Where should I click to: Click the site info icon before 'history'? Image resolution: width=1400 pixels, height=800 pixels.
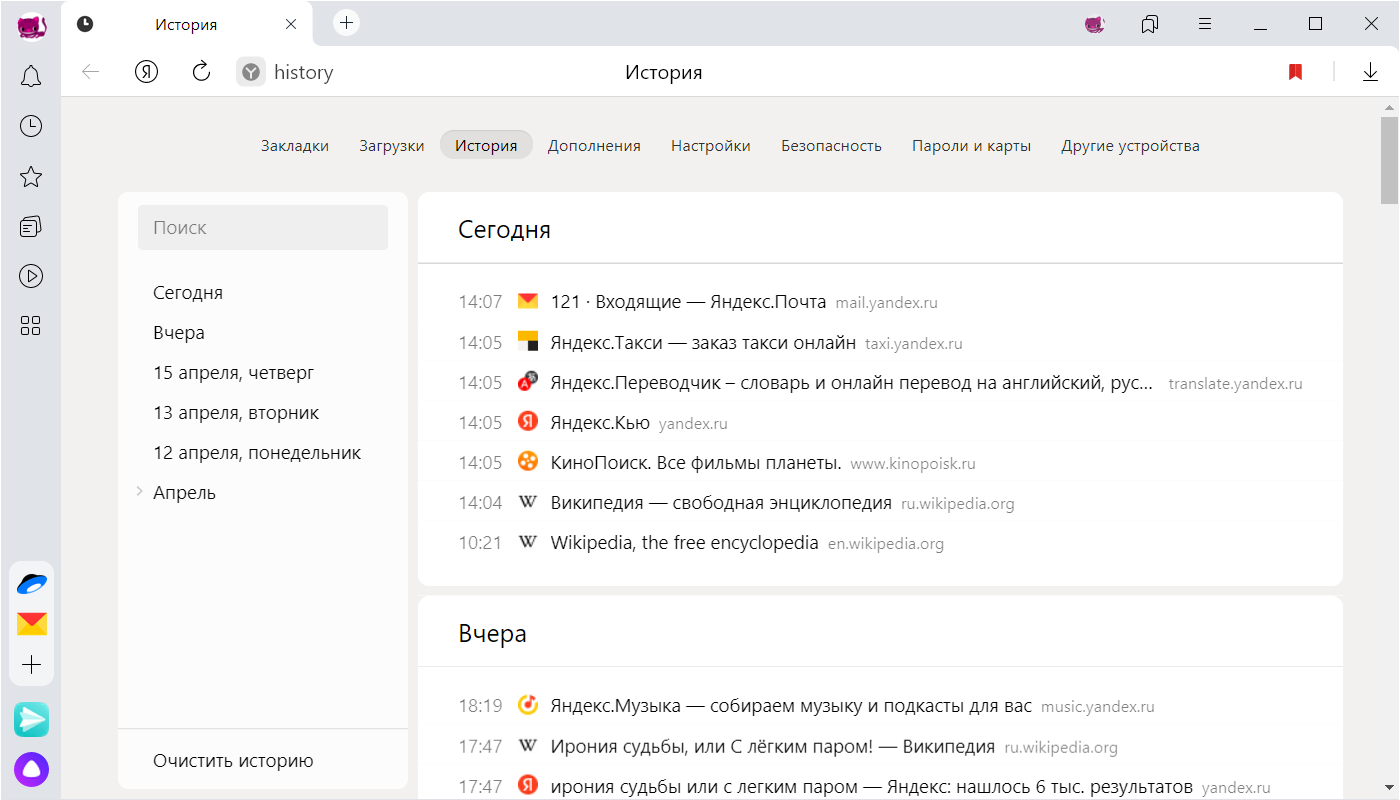click(251, 72)
